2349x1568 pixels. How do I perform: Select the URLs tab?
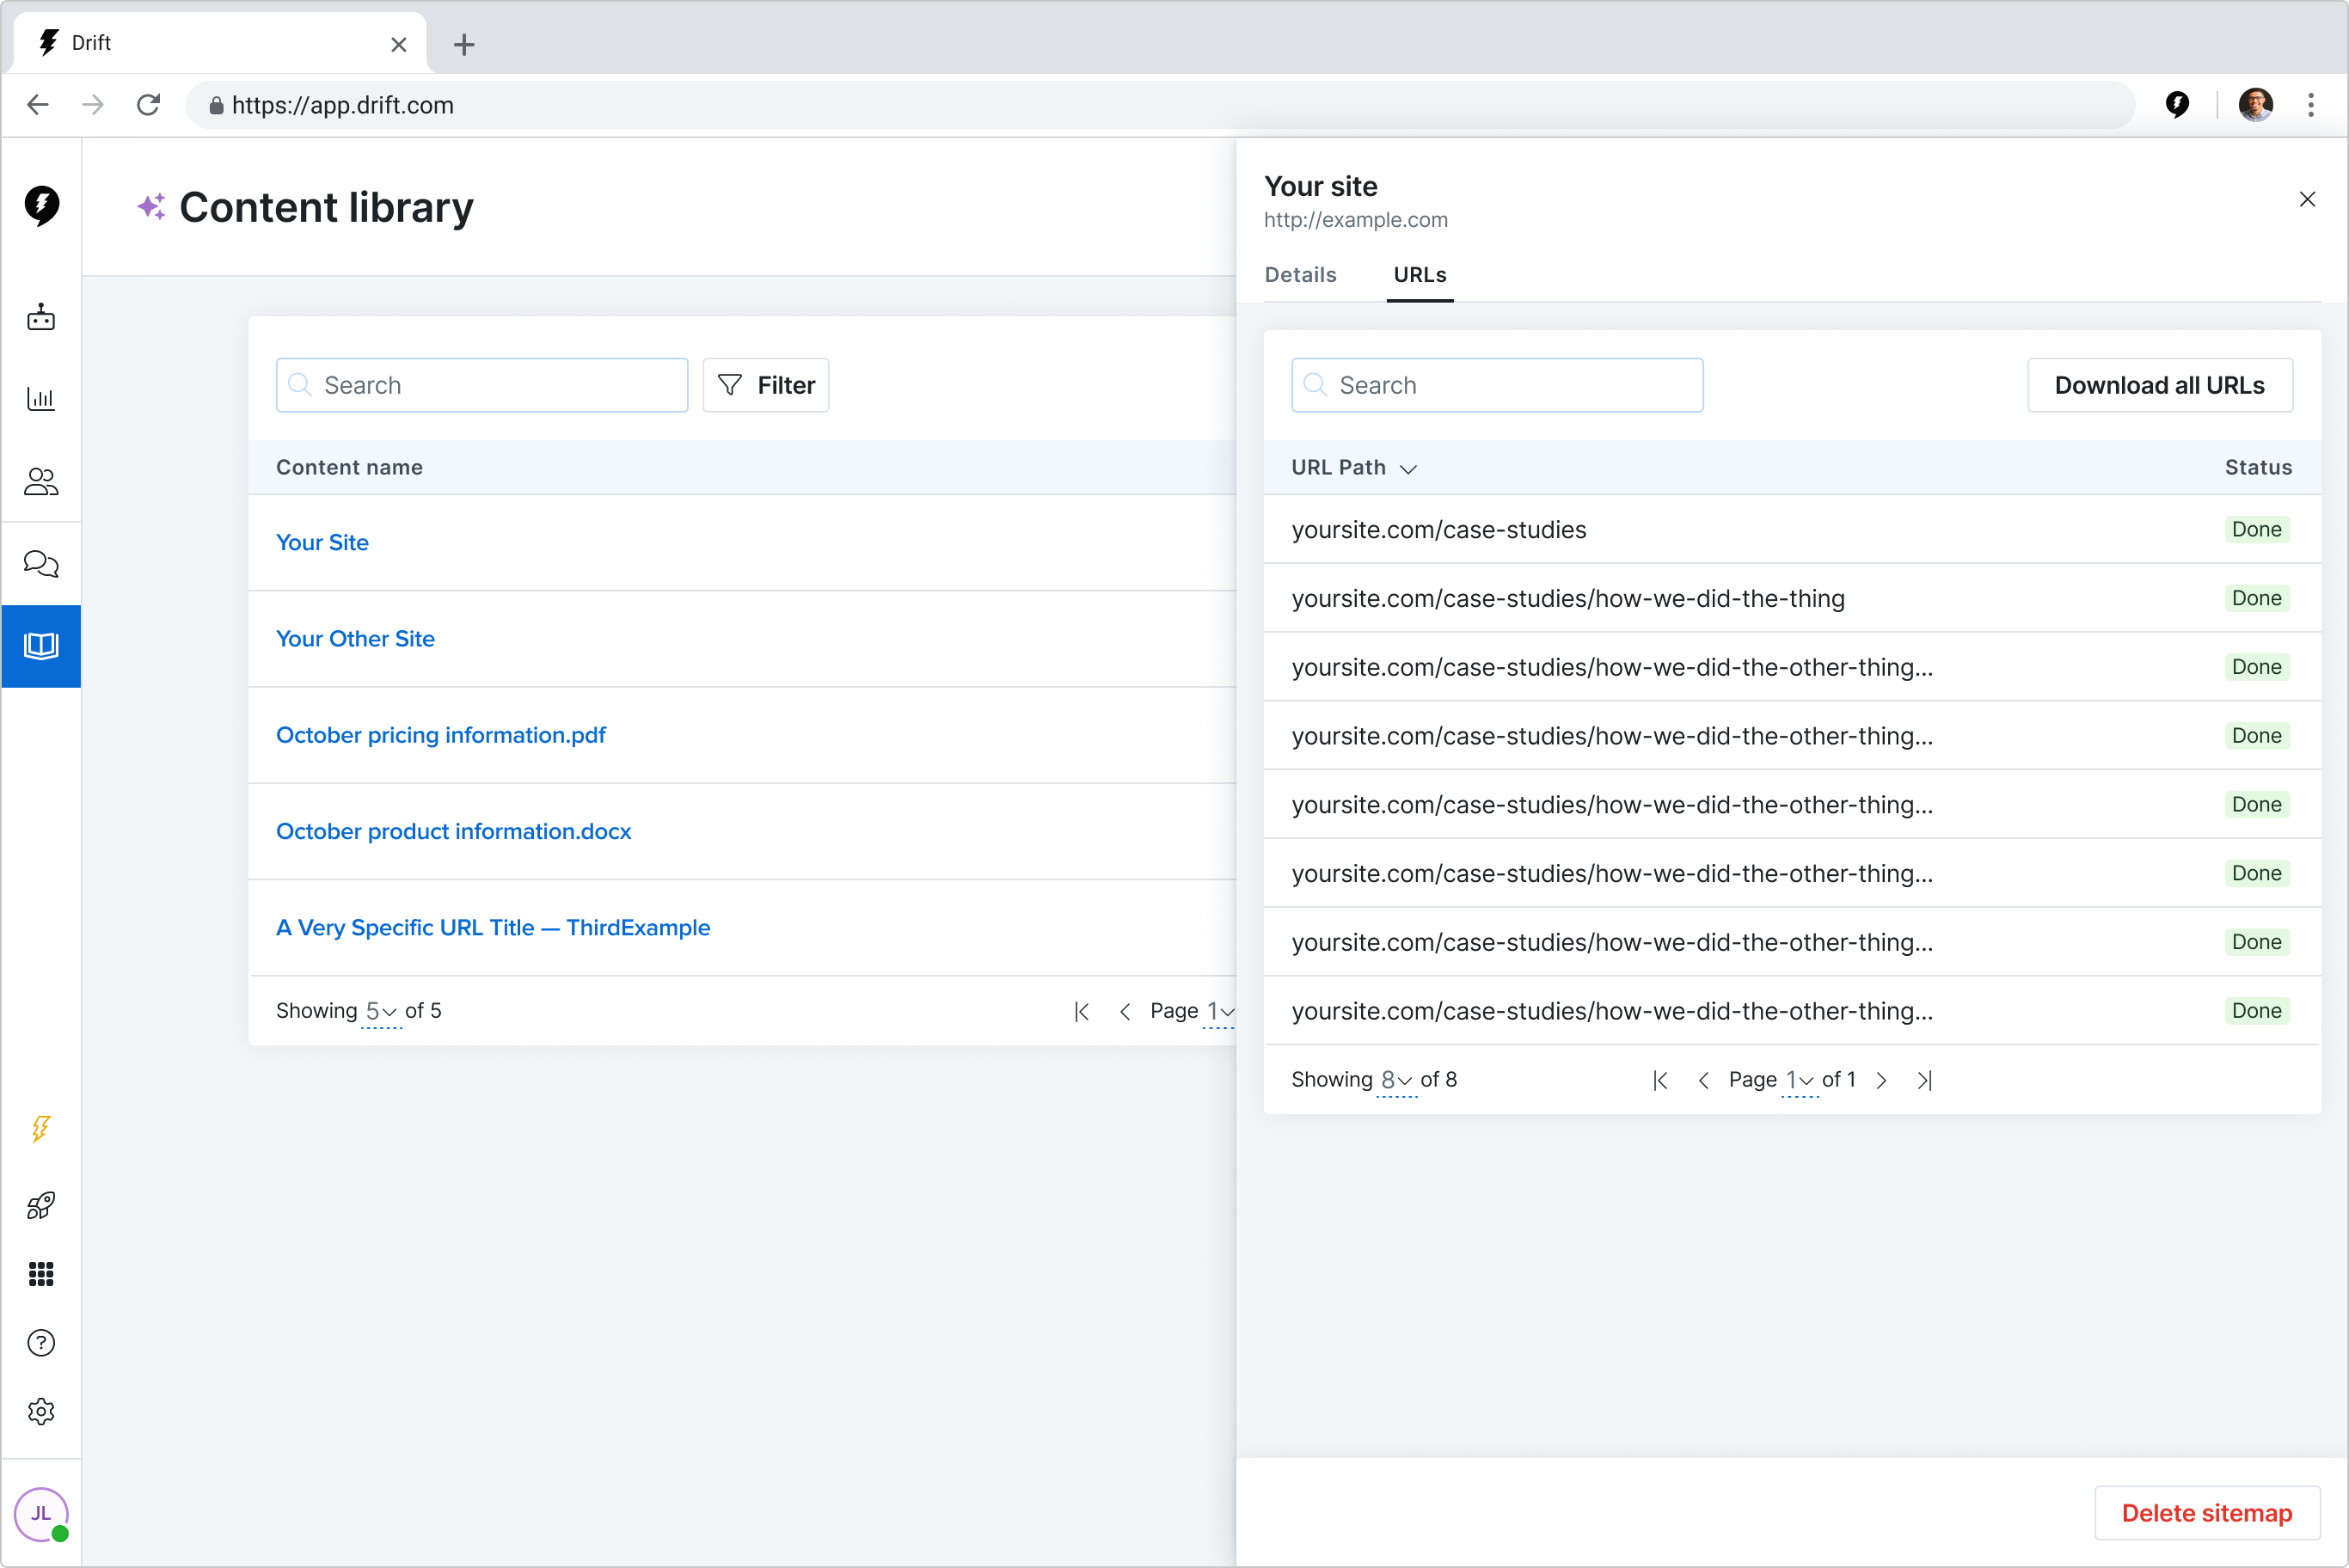pyautogui.click(x=1419, y=275)
